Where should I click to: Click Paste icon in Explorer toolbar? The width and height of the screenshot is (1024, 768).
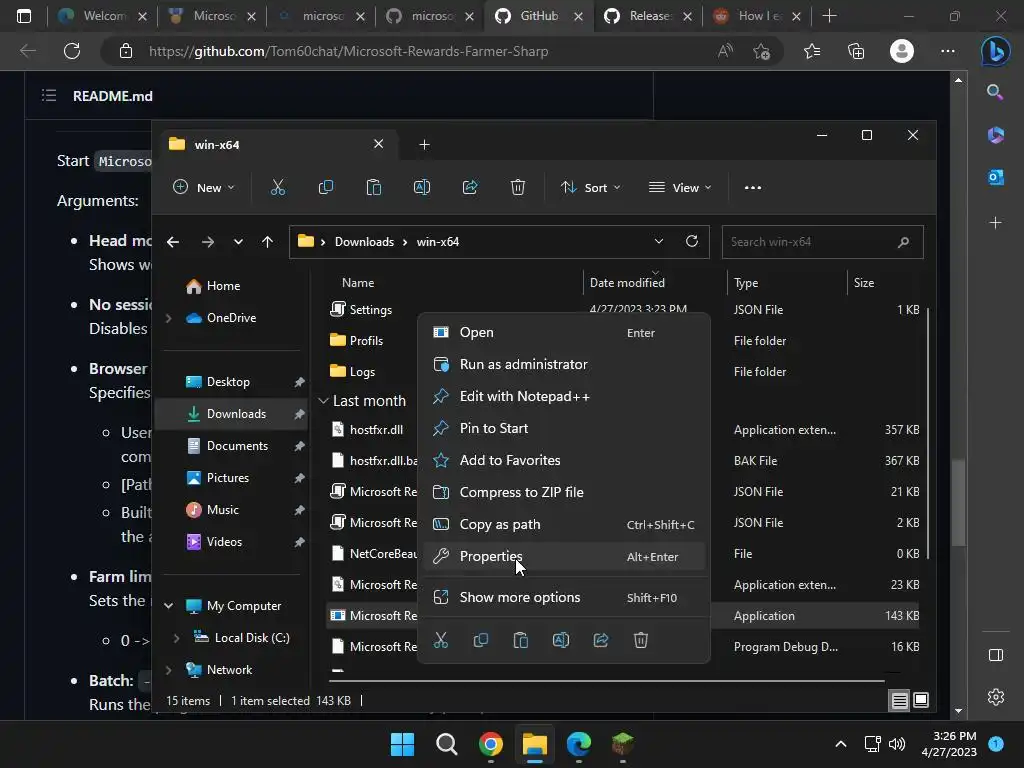374,187
